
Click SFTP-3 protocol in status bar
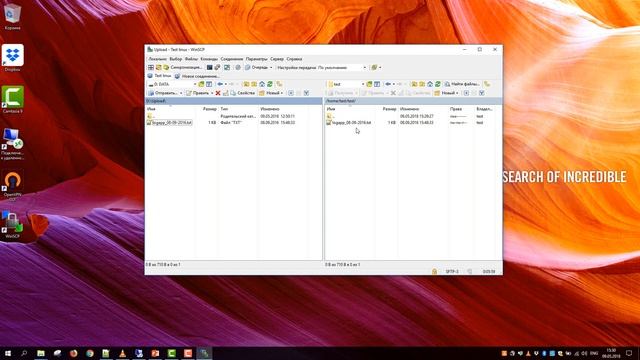pos(452,271)
